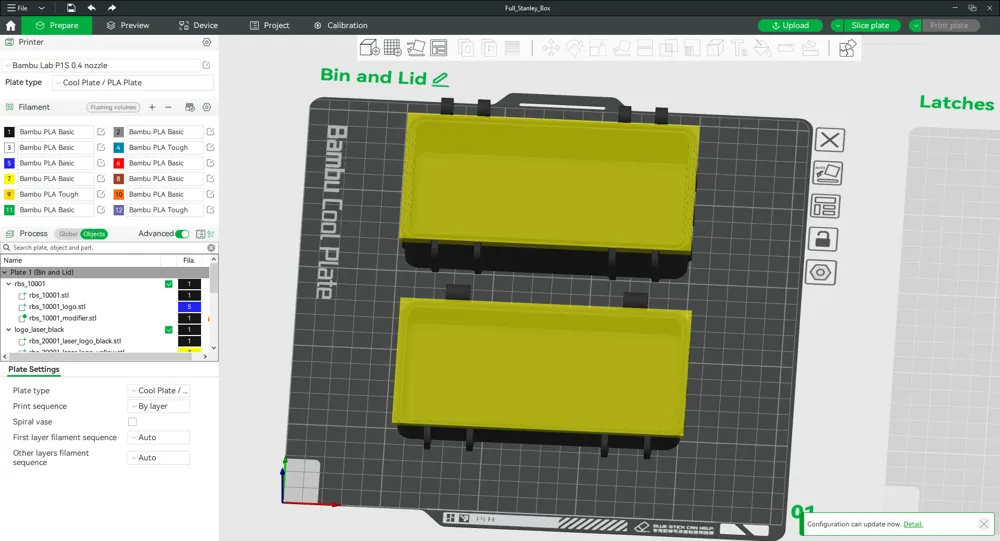Viewport: 1000px width, 541px height.
Task: Open plate settings hexagon icon
Action: click(820, 272)
